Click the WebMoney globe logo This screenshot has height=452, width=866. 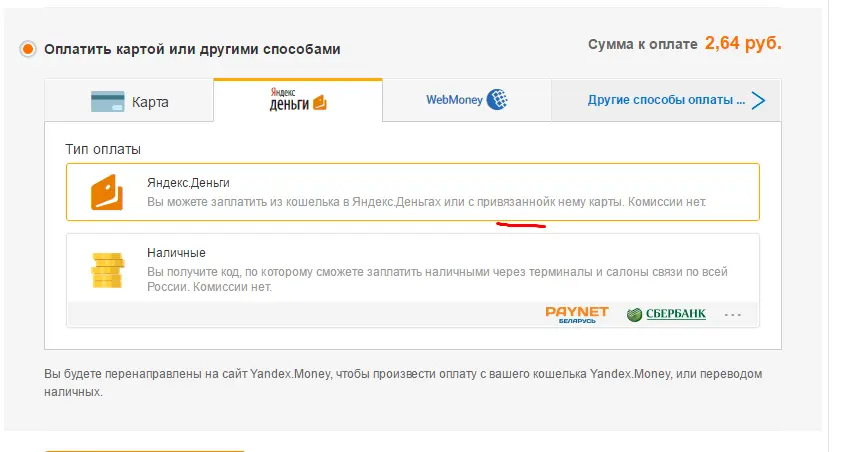tap(497, 100)
